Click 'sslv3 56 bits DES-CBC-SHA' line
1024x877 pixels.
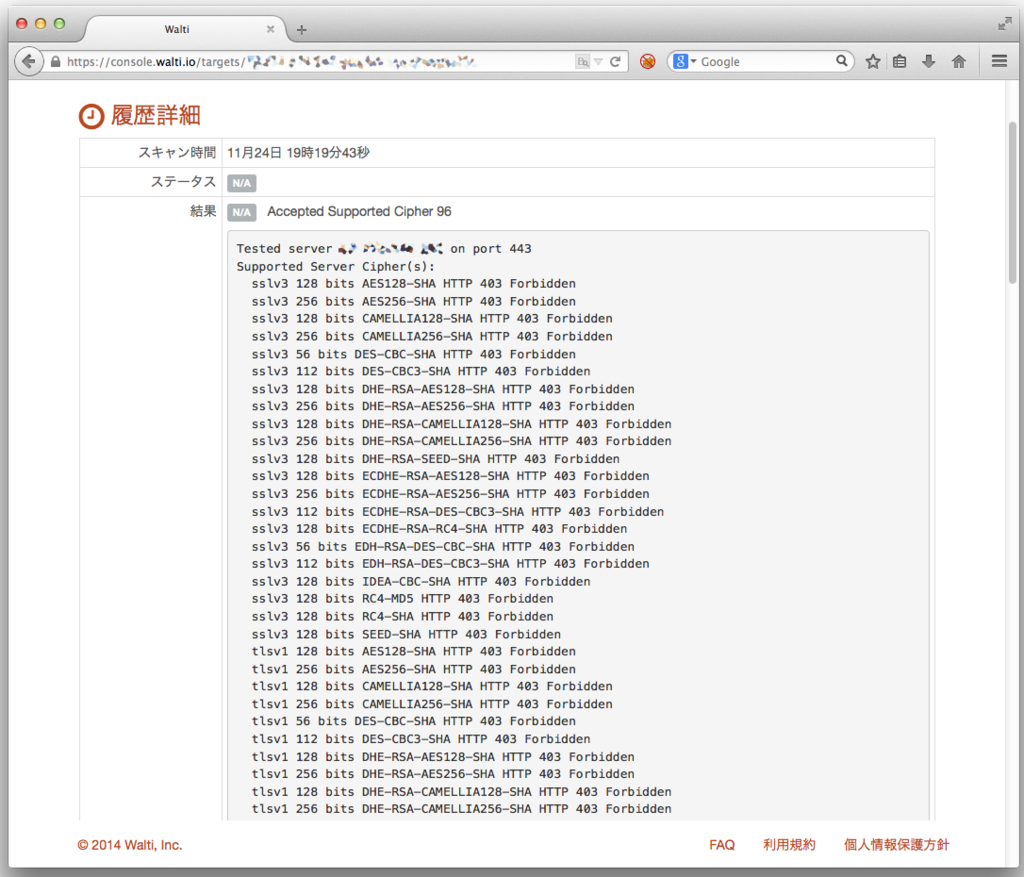point(413,354)
